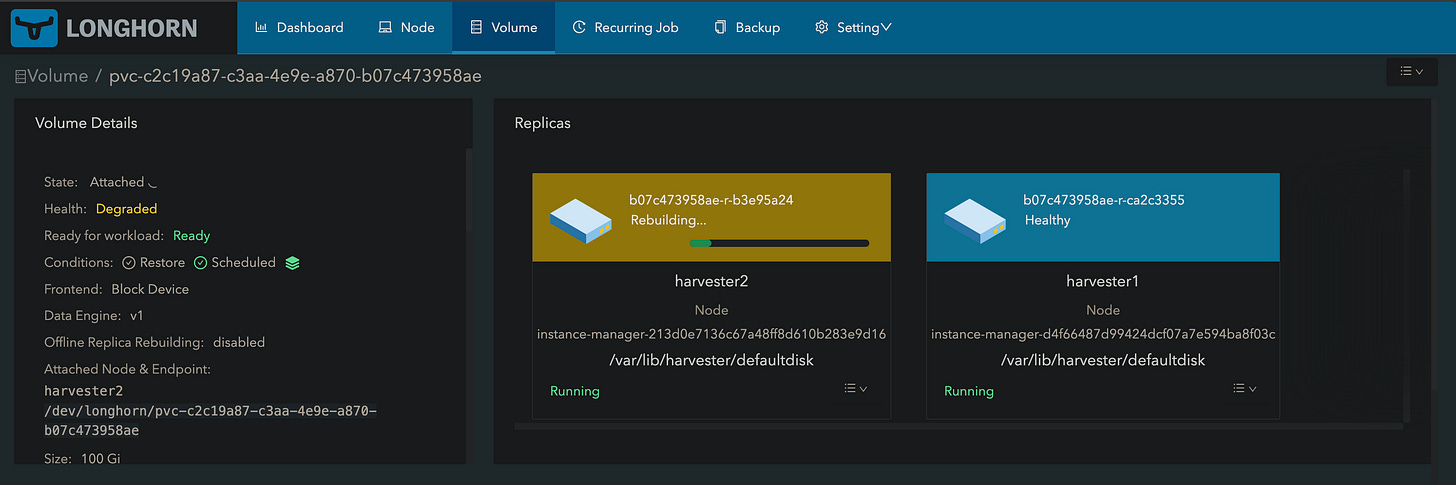The width and height of the screenshot is (1456, 485).
Task: Open the Recurring Job tab
Action: (625, 27)
